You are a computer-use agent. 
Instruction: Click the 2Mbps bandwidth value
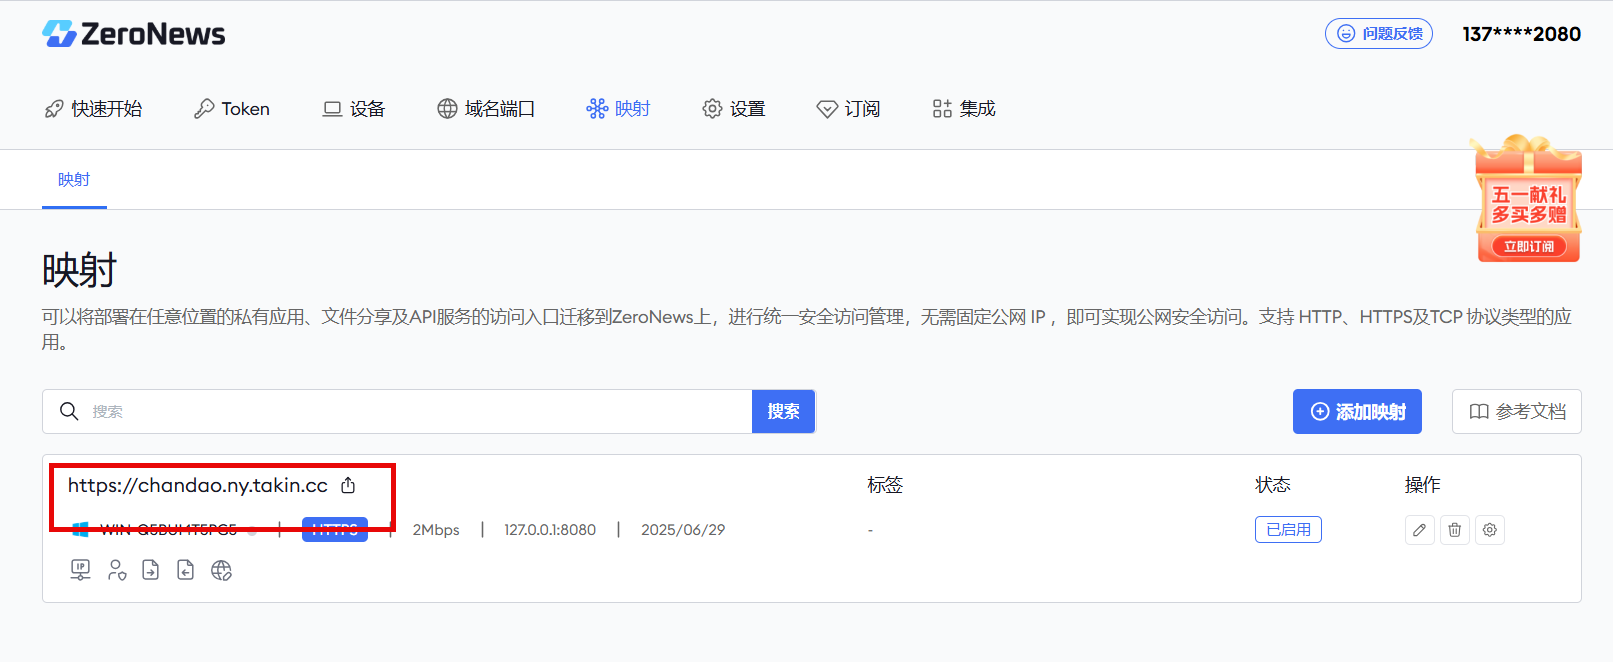[436, 530]
